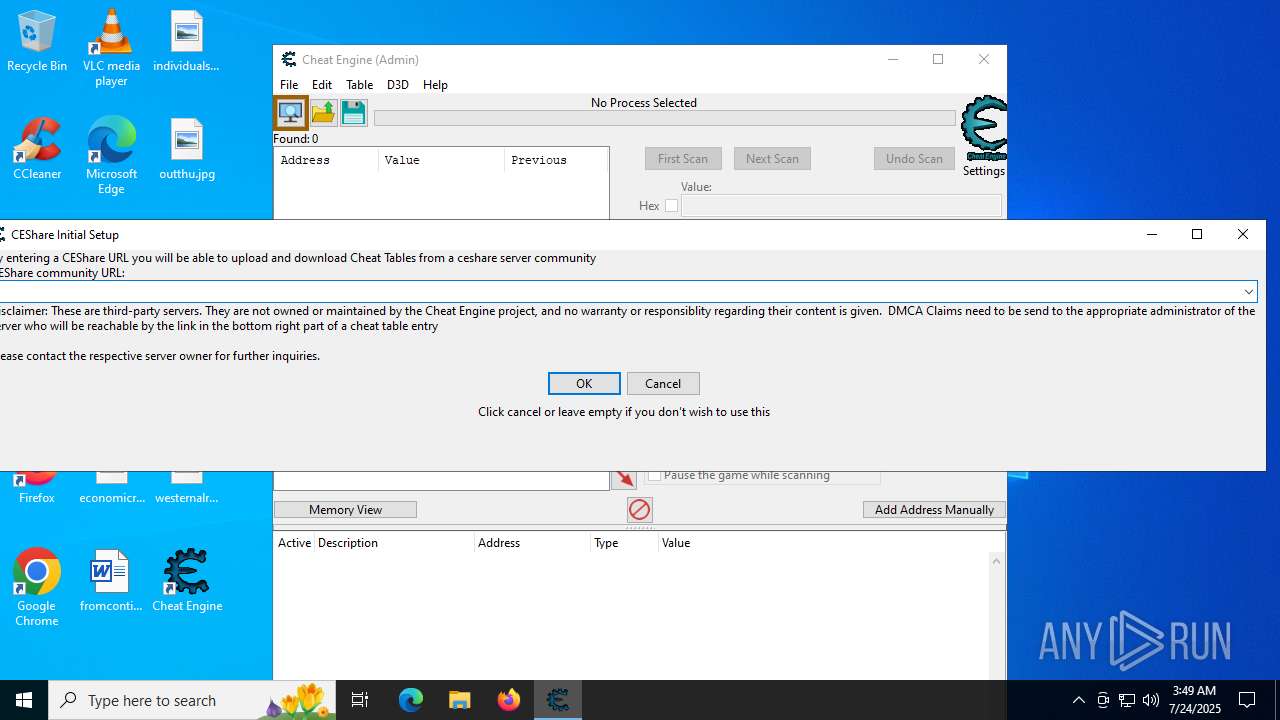The height and width of the screenshot is (720, 1280).
Task: Toggle Pause the game while scanning checkbox
Action: click(654, 476)
